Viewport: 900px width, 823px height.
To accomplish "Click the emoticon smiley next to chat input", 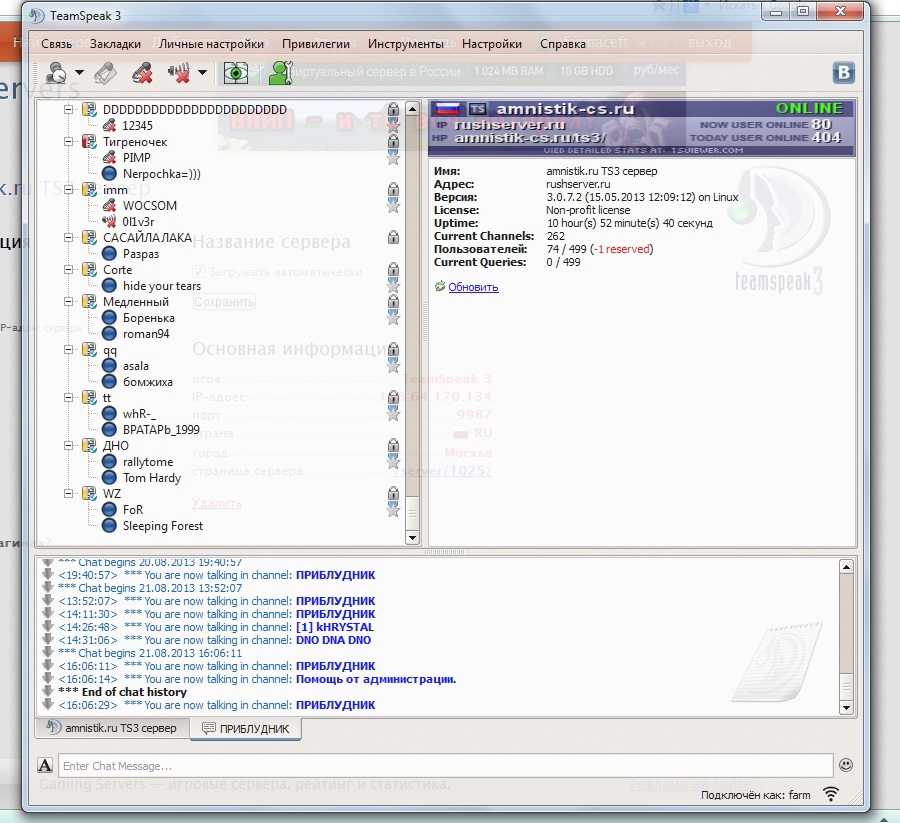I will (x=846, y=765).
